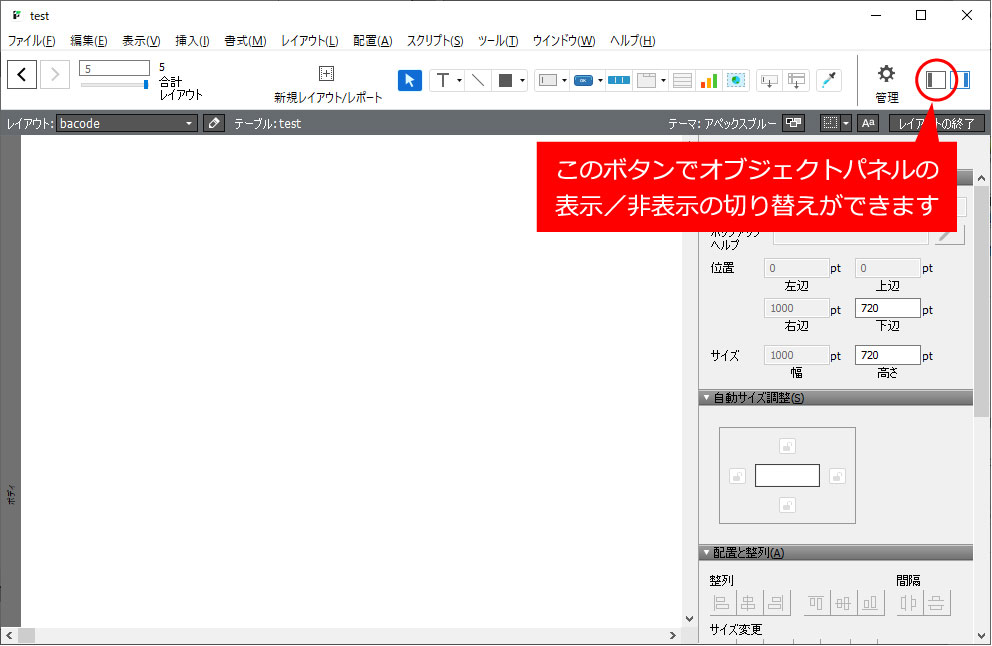Open the 配置 menu

pos(373,40)
